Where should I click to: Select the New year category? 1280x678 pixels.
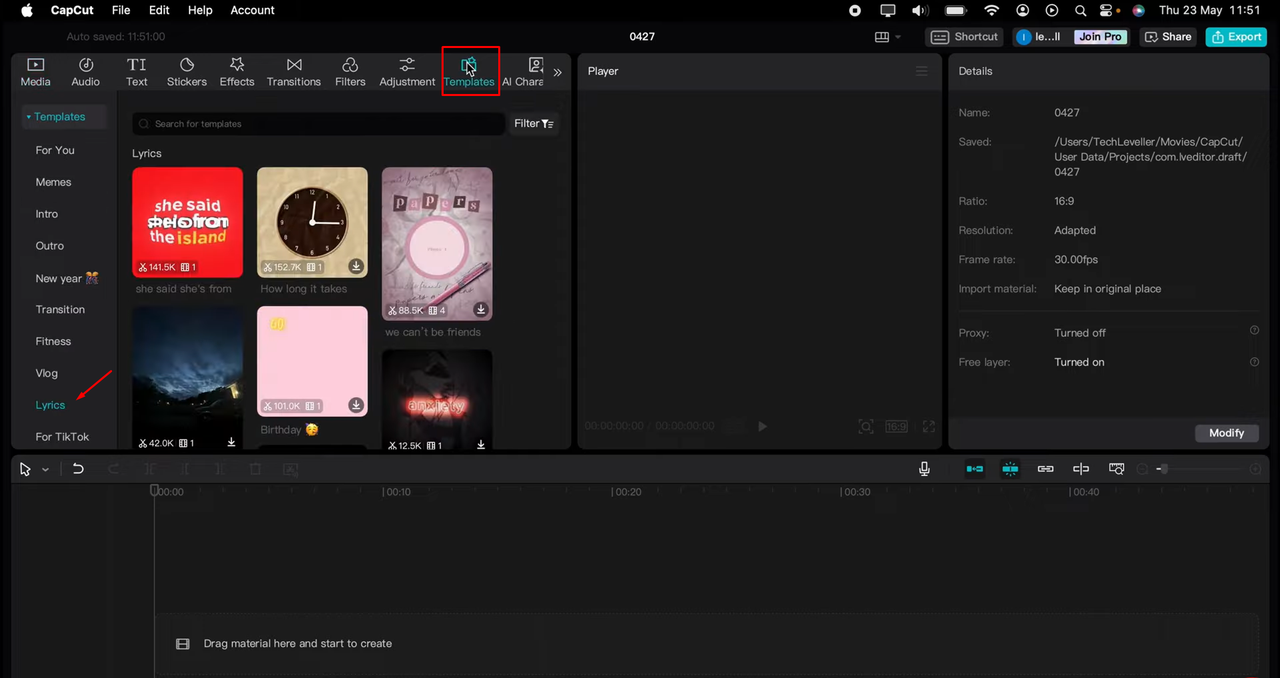(x=66, y=278)
